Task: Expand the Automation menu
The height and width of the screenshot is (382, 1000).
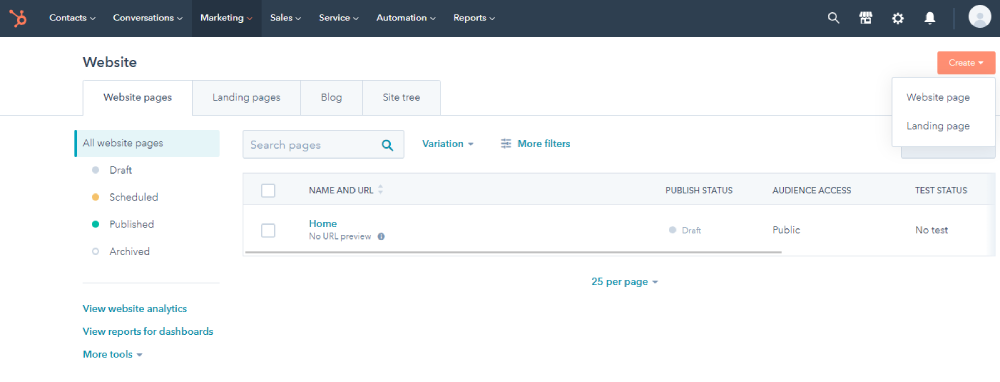Action: point(406,18)
